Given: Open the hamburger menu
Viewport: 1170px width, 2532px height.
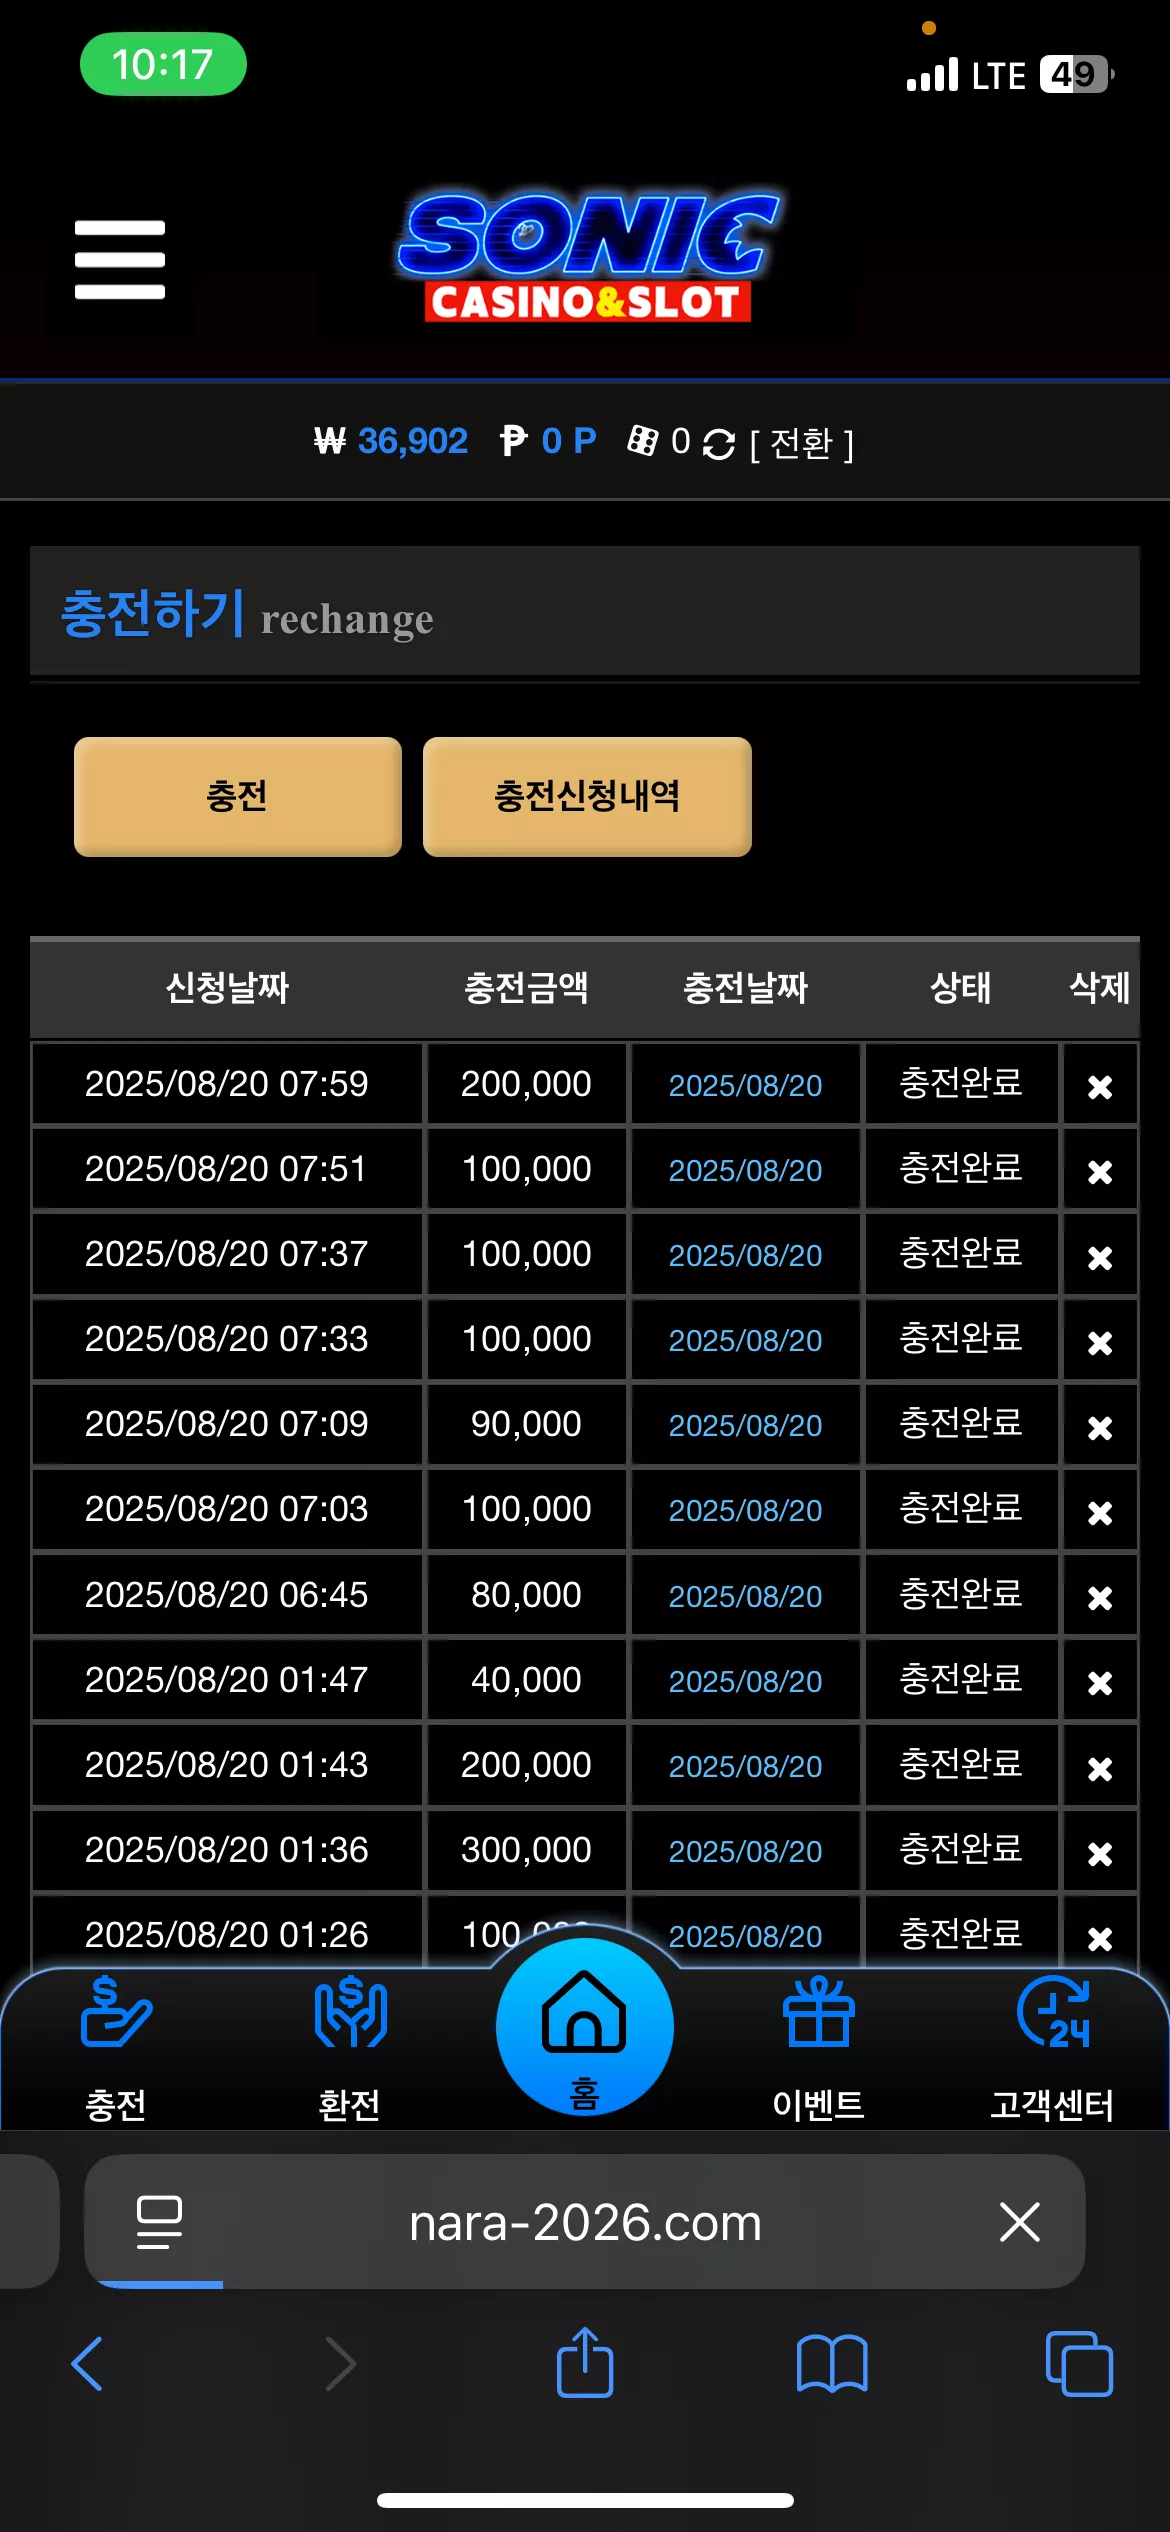Looking at the screenshot, I should (119, 259).
